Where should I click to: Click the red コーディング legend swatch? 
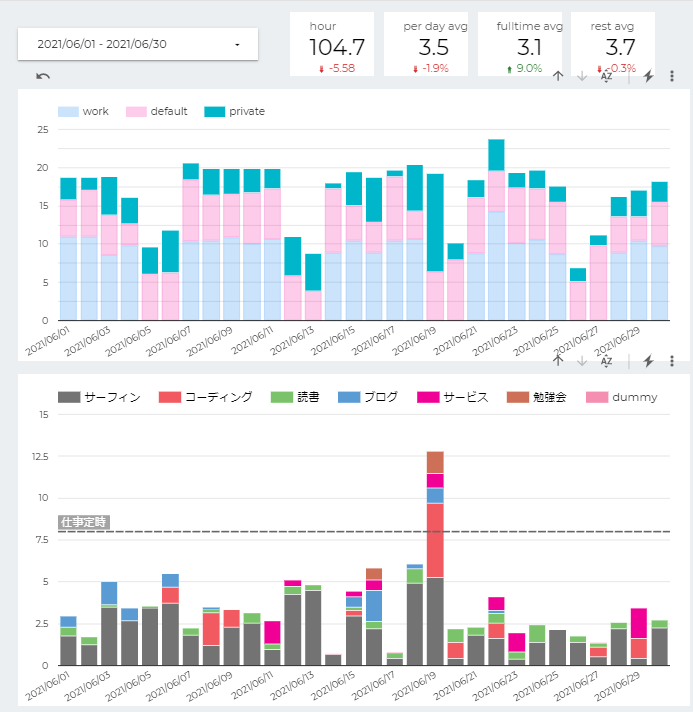point(170,397)
